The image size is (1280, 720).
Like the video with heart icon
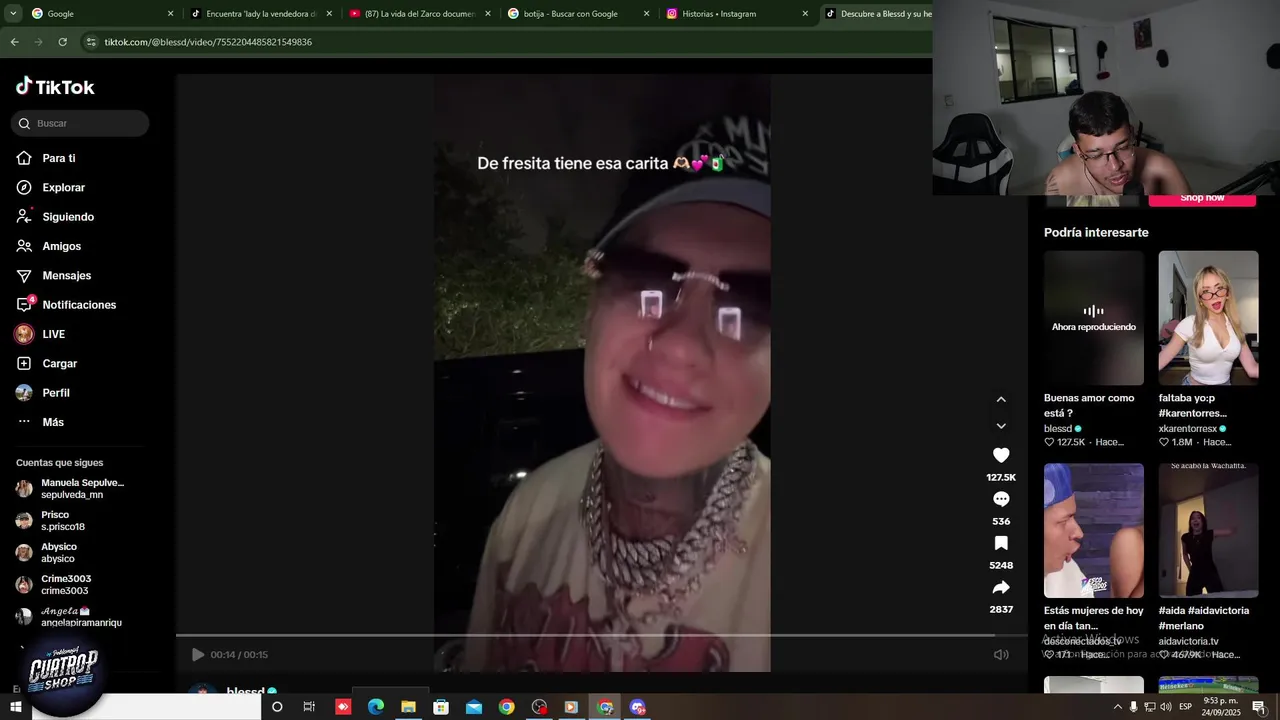[1001, 455]
